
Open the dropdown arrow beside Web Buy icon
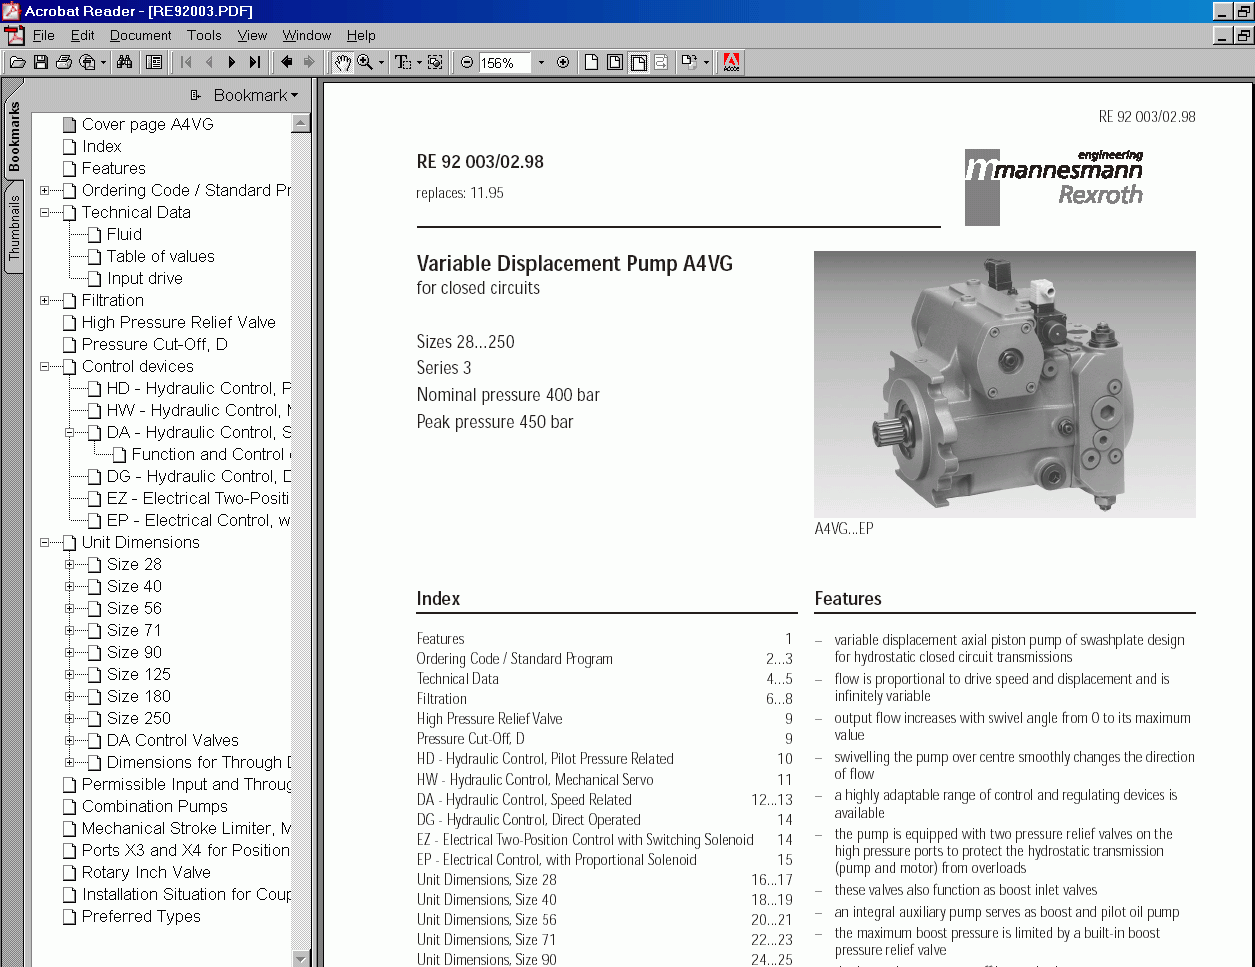coord(104,62)
